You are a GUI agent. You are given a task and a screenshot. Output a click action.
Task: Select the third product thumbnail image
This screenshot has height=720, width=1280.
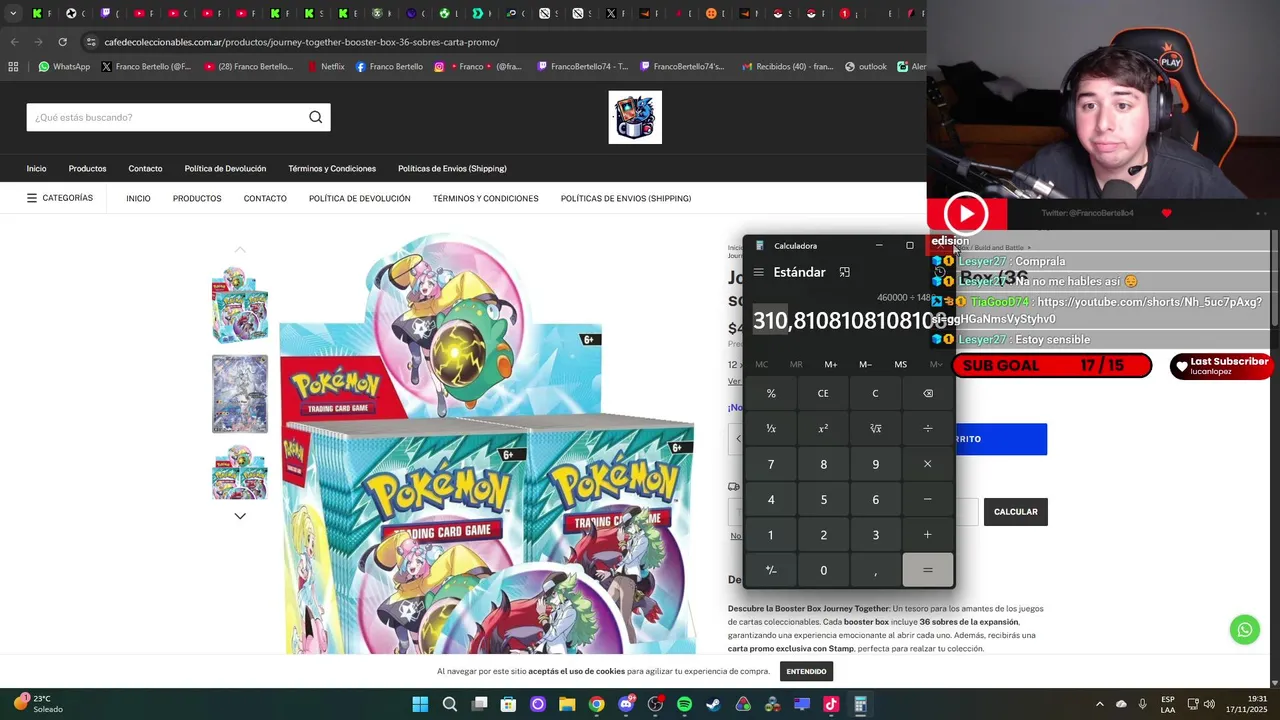tap(240, 472)
